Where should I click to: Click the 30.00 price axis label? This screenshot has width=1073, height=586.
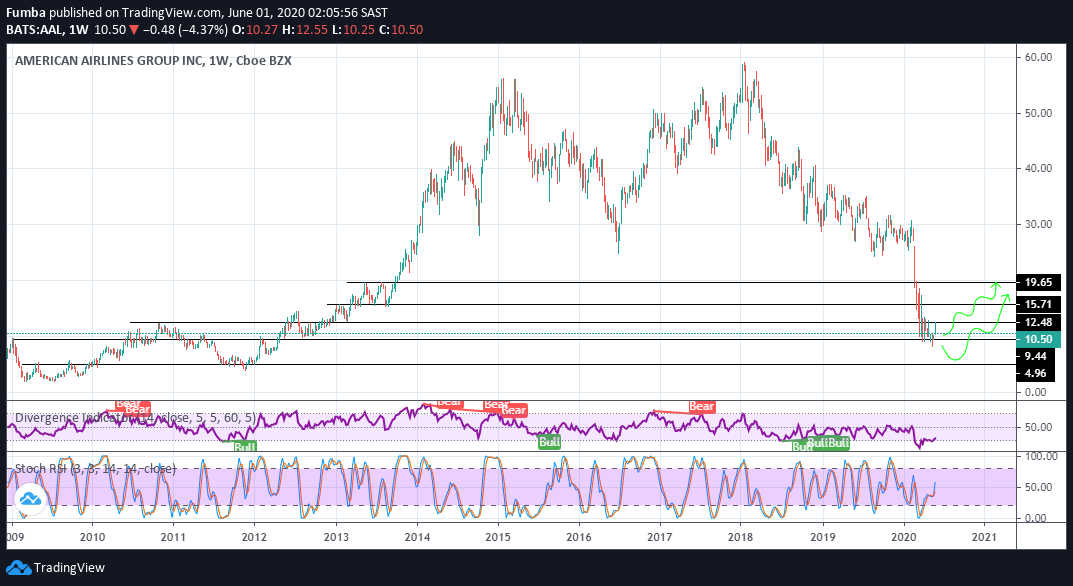[x=1038, y=225]
